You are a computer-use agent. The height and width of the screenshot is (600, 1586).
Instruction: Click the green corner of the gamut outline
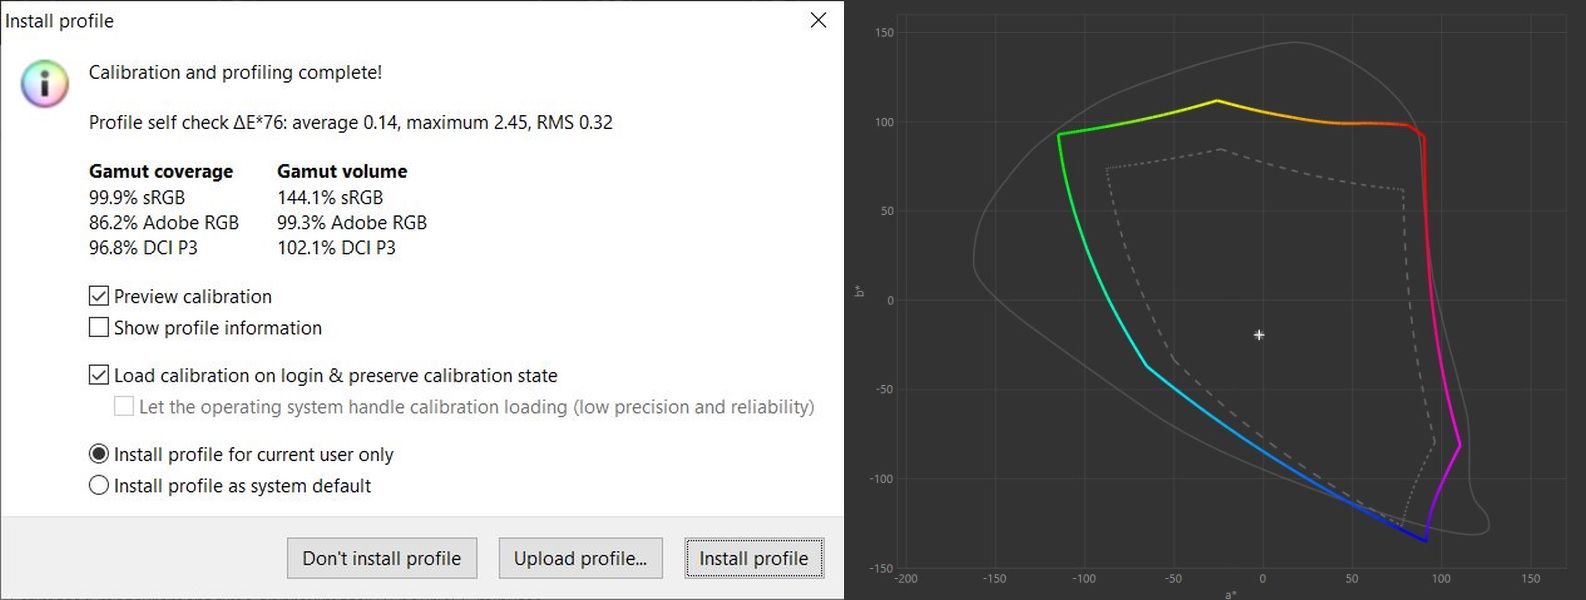point(1059,134)
